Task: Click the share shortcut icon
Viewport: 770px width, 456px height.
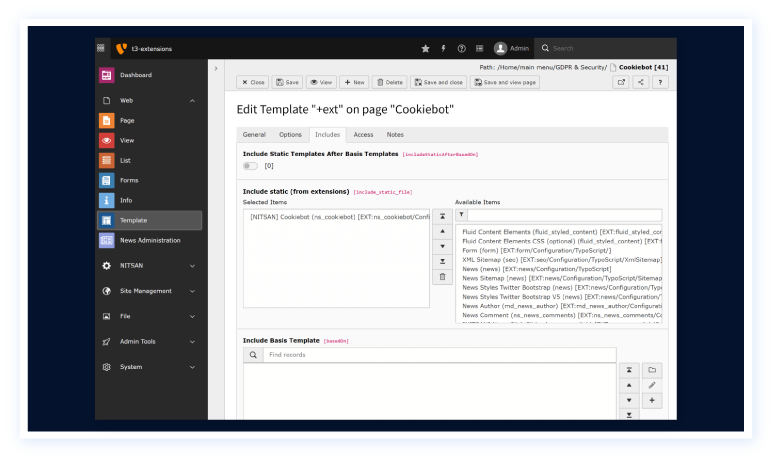Action: [x=640, y=82]
